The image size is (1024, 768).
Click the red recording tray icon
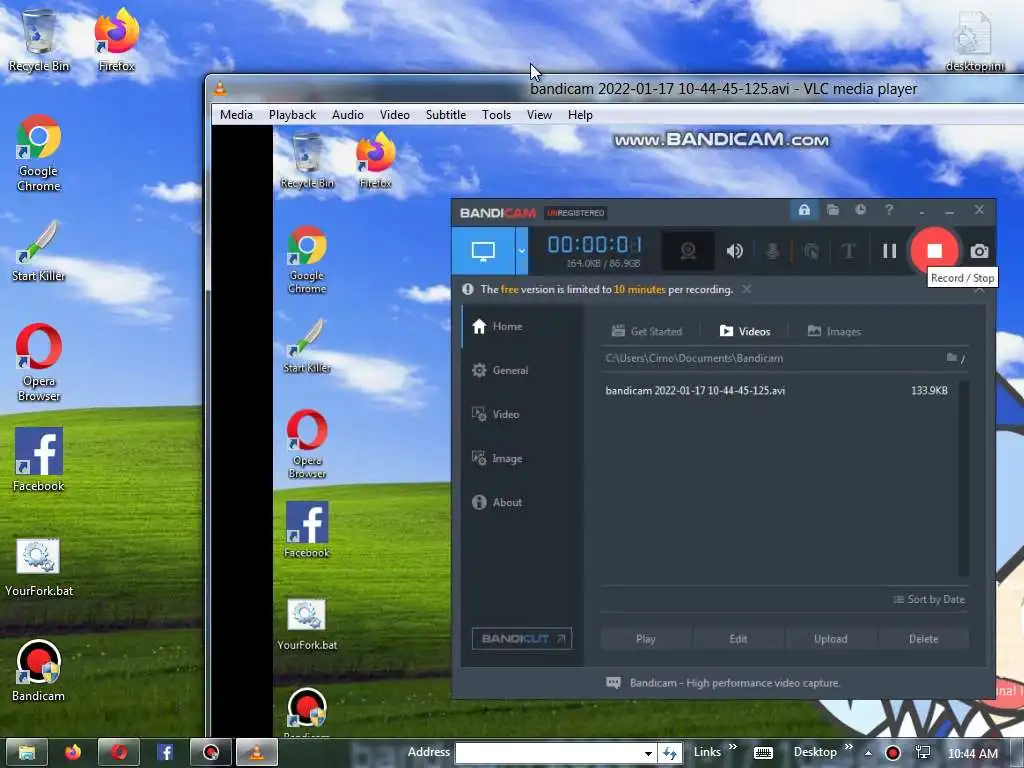[x=892, y=753]
